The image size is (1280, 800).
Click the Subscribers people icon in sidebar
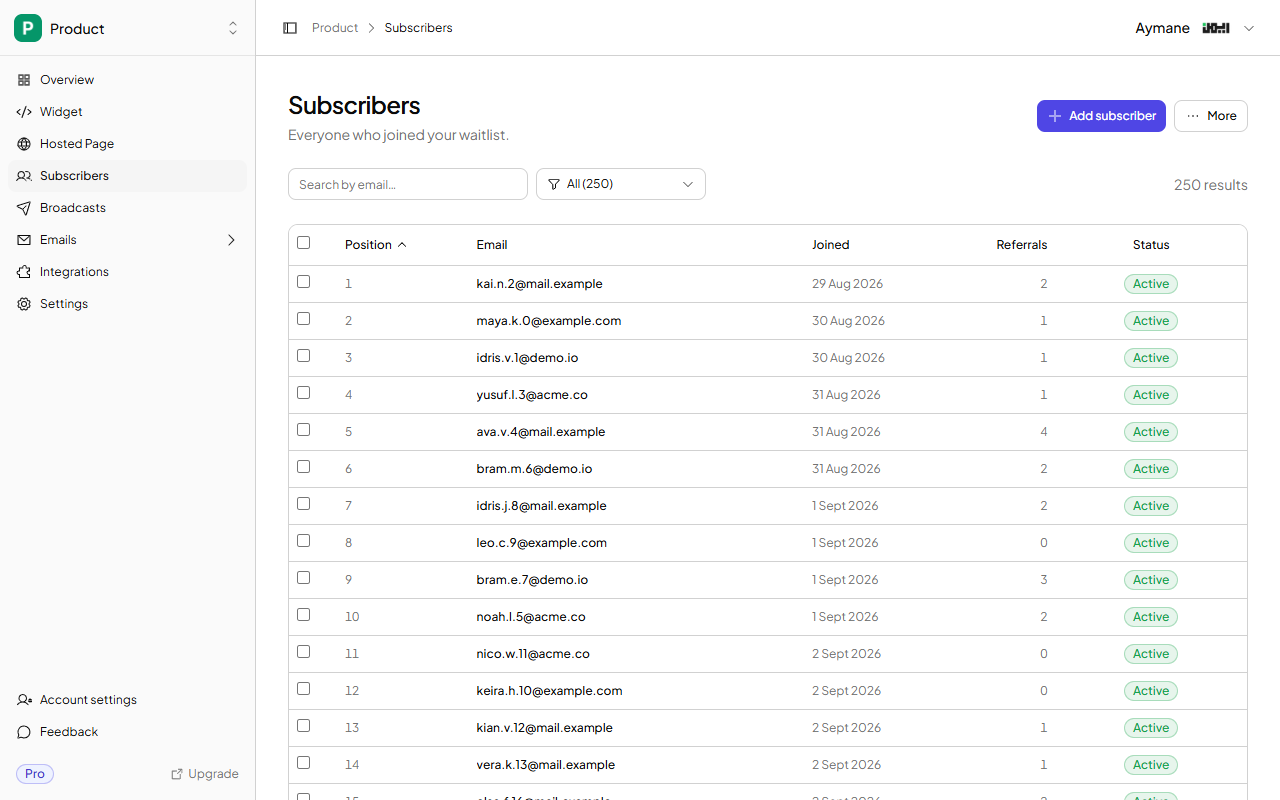pos(24,176)
